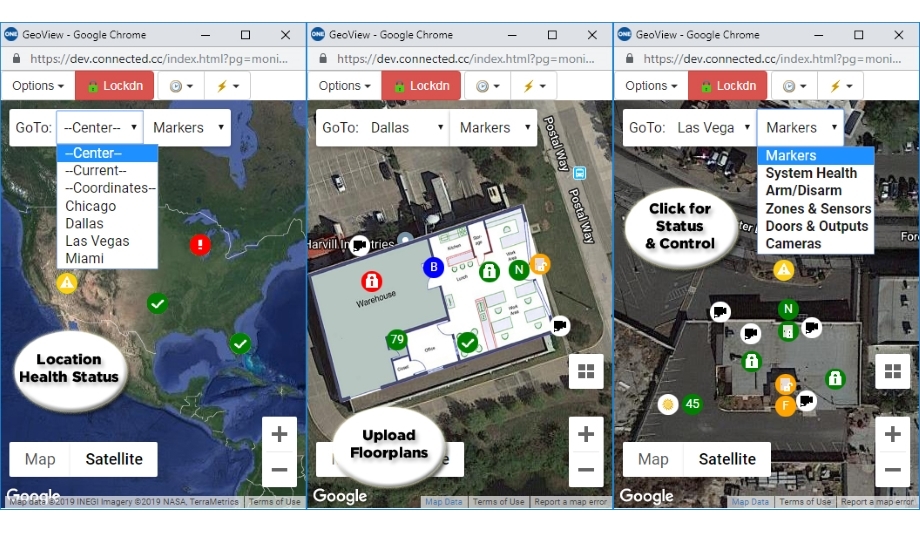This screenshot has height=533, width=920.
Task: Open Options dropdown in Las Vegas window
Action: (x=651, y=86)
